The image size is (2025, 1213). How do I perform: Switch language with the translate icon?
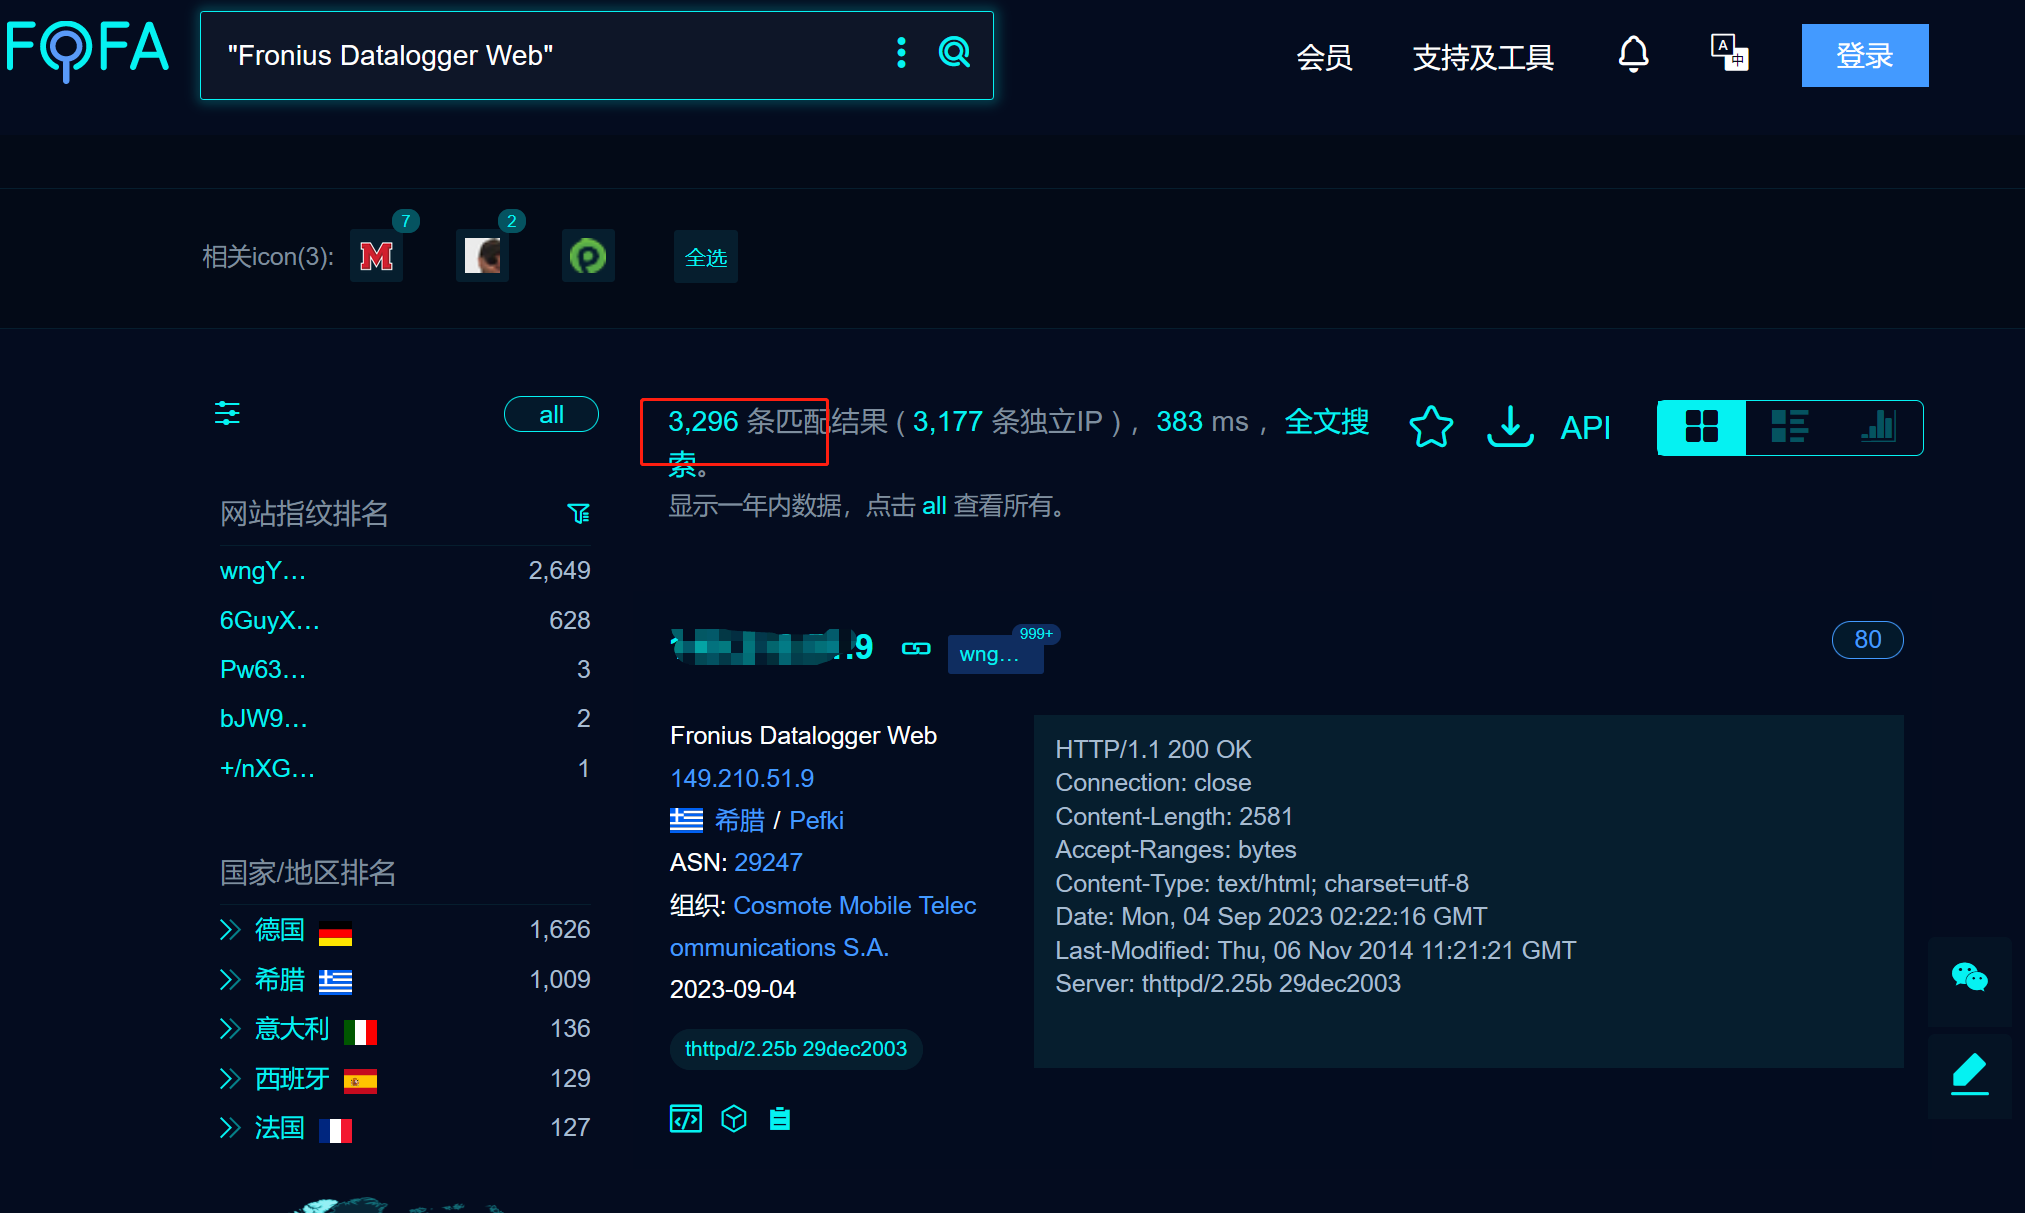[x=1729, y=52]
